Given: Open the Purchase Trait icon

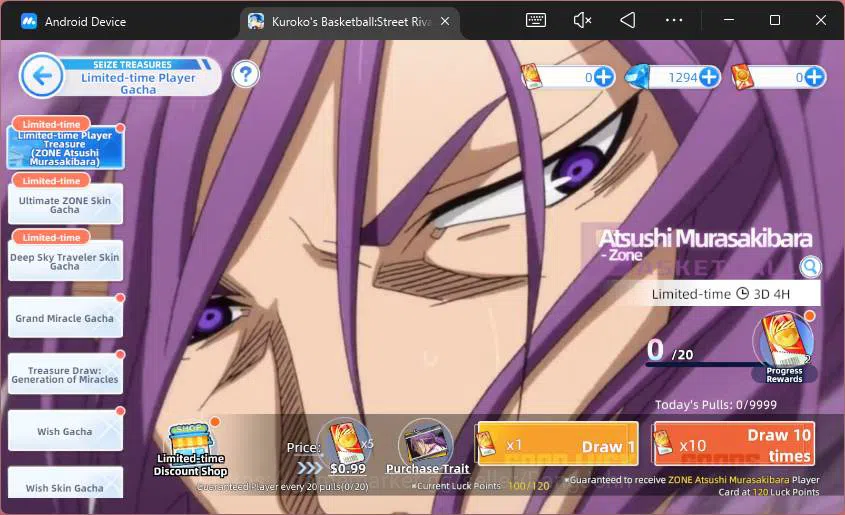Looking at the screenshot, I should pos(427,447).
